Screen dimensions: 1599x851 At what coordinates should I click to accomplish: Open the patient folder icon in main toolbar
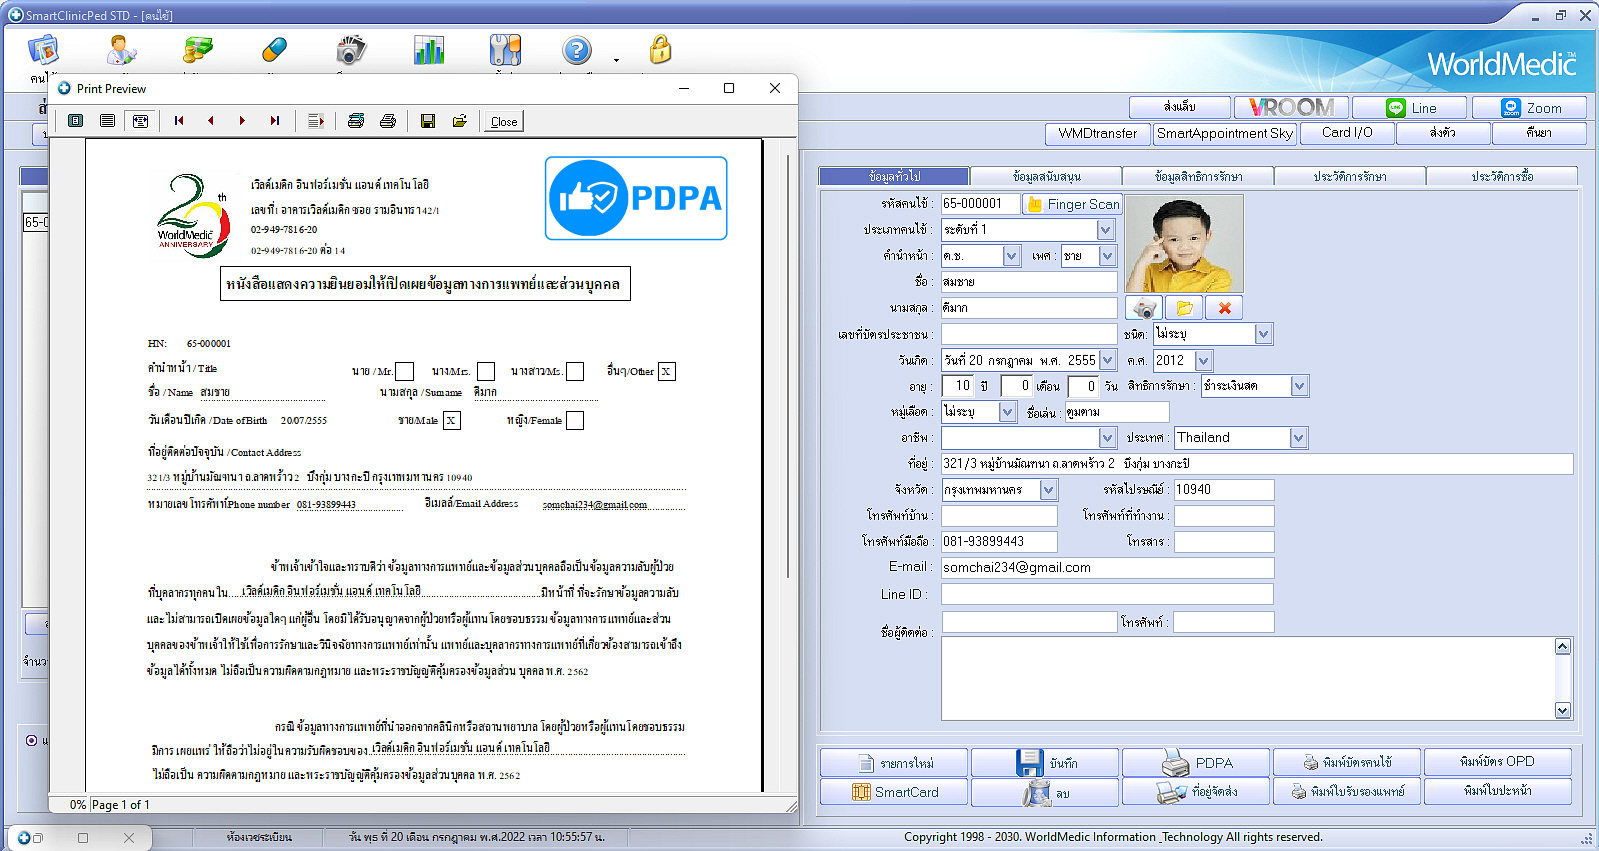click(x=44, y=50)
